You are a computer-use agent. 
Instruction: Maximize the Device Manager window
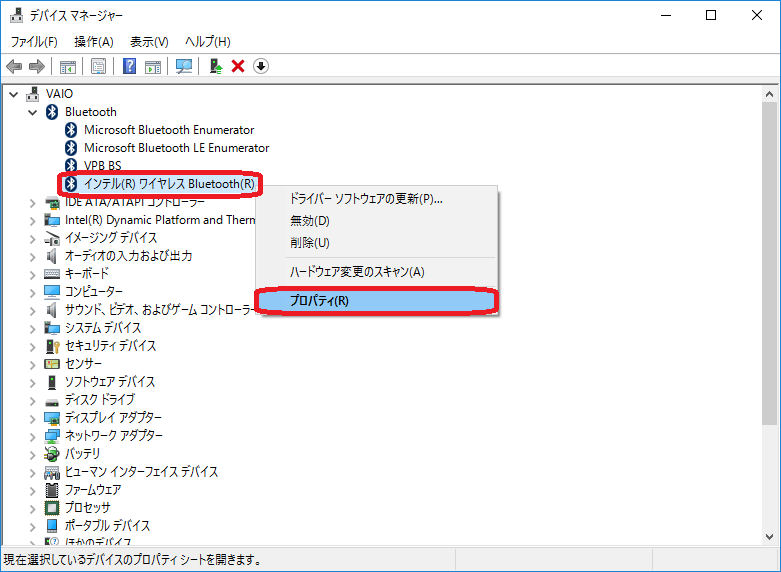(711, 15)
